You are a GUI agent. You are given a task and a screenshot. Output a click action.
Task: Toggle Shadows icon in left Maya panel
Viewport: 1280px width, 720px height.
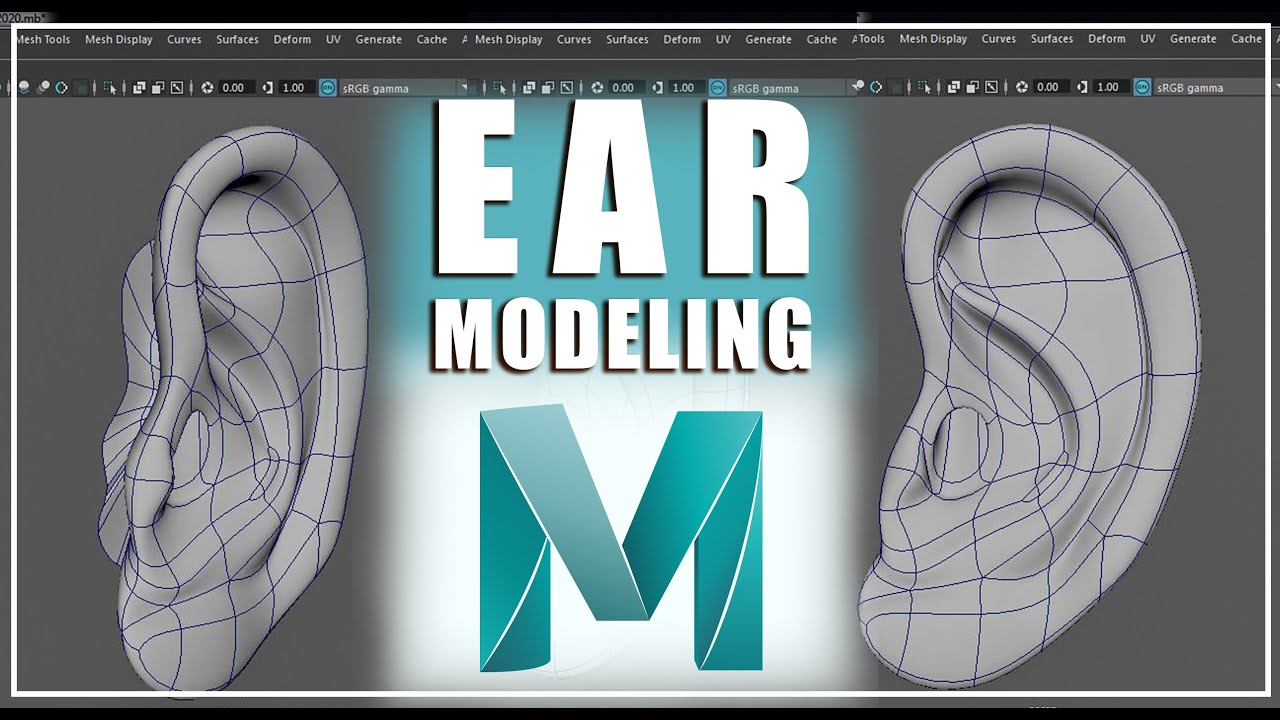(x=24, y=87)
